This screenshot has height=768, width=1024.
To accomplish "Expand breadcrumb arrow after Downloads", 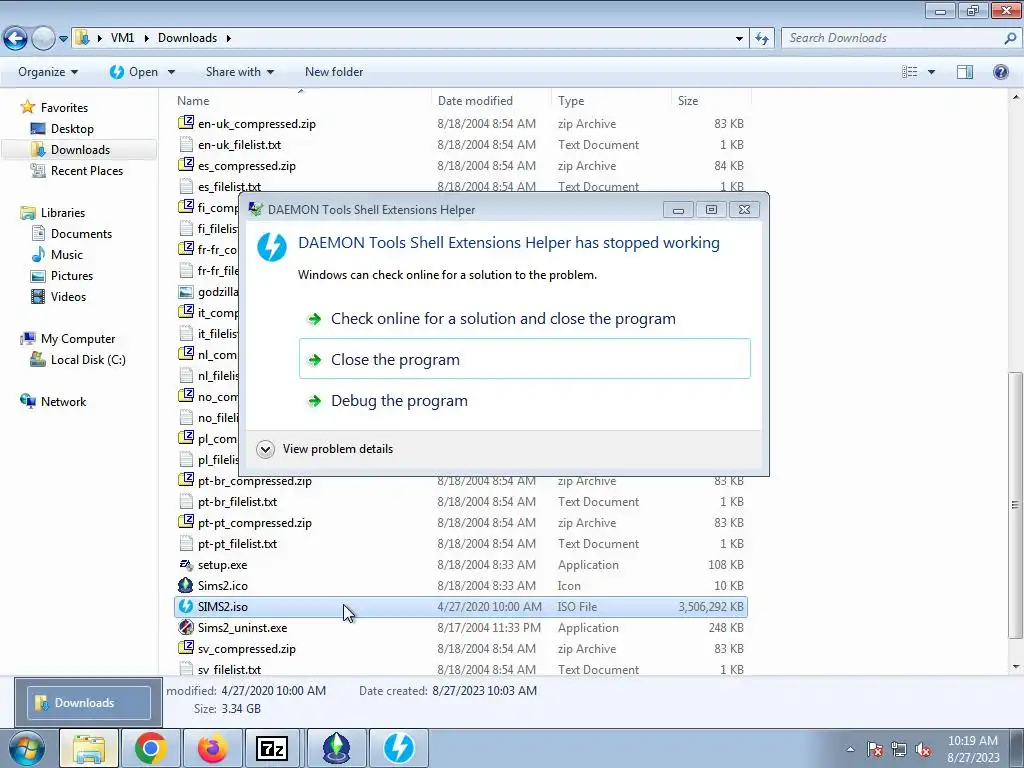I will [x=229, y=38].
